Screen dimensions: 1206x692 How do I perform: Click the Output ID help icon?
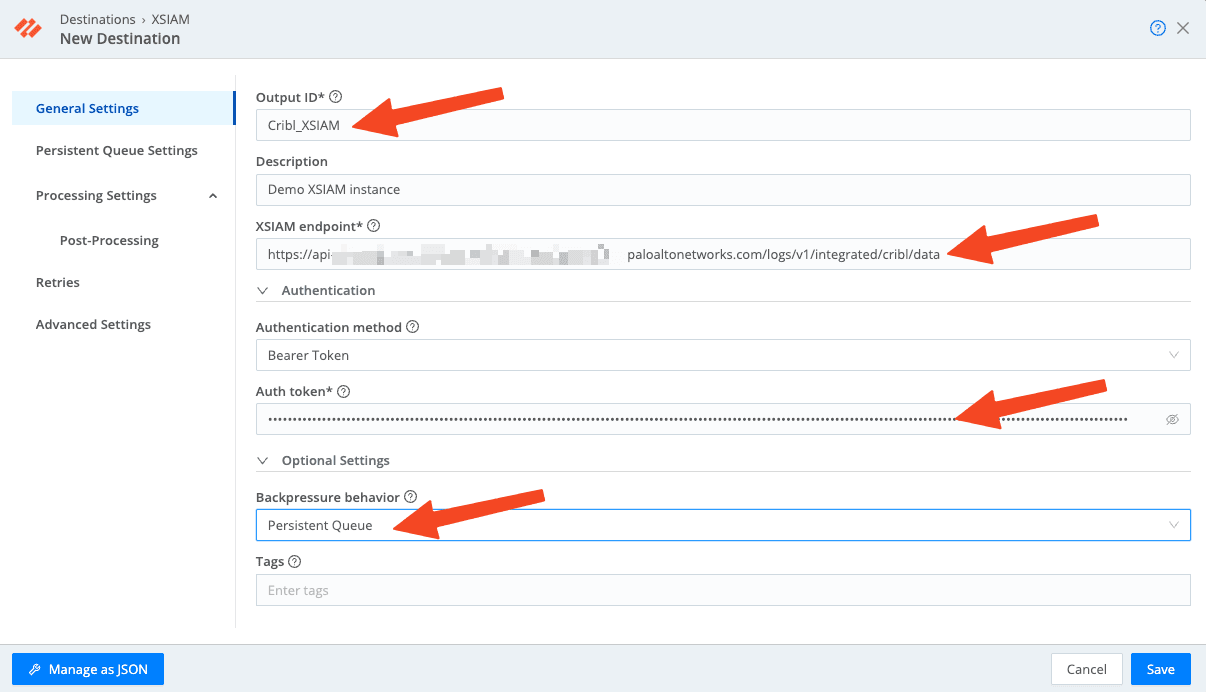[x=336, y=97]
